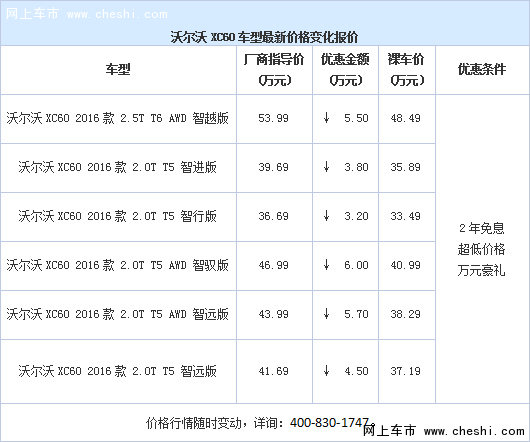Click the 2.0T T5 AWD 智远版 model name
Screen dimensions: 530x442
coord(118,314)
